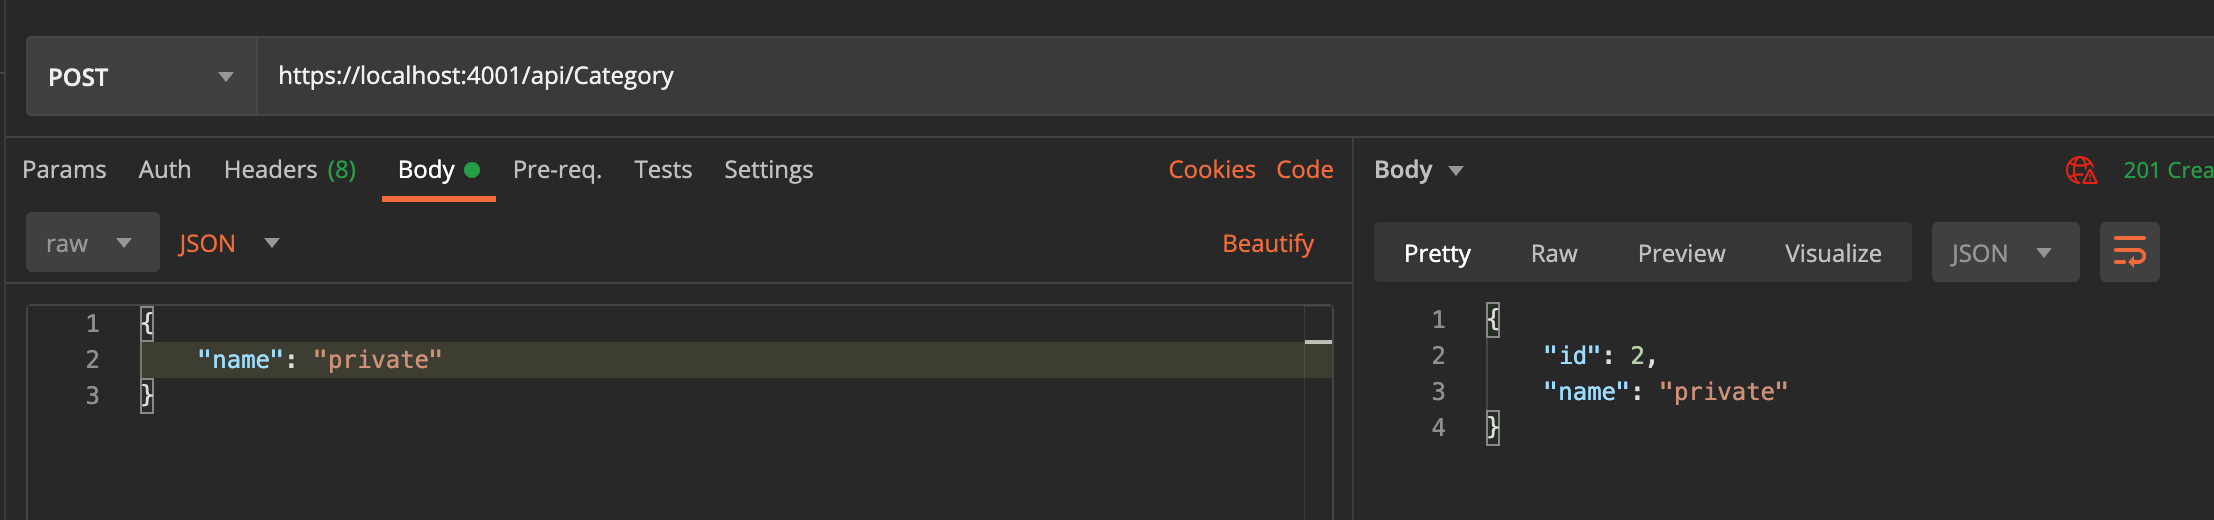Open the response JSON format dropdown
Image resolution: width=2214 pixels, height=520 pixels.
coord(2004,253)
